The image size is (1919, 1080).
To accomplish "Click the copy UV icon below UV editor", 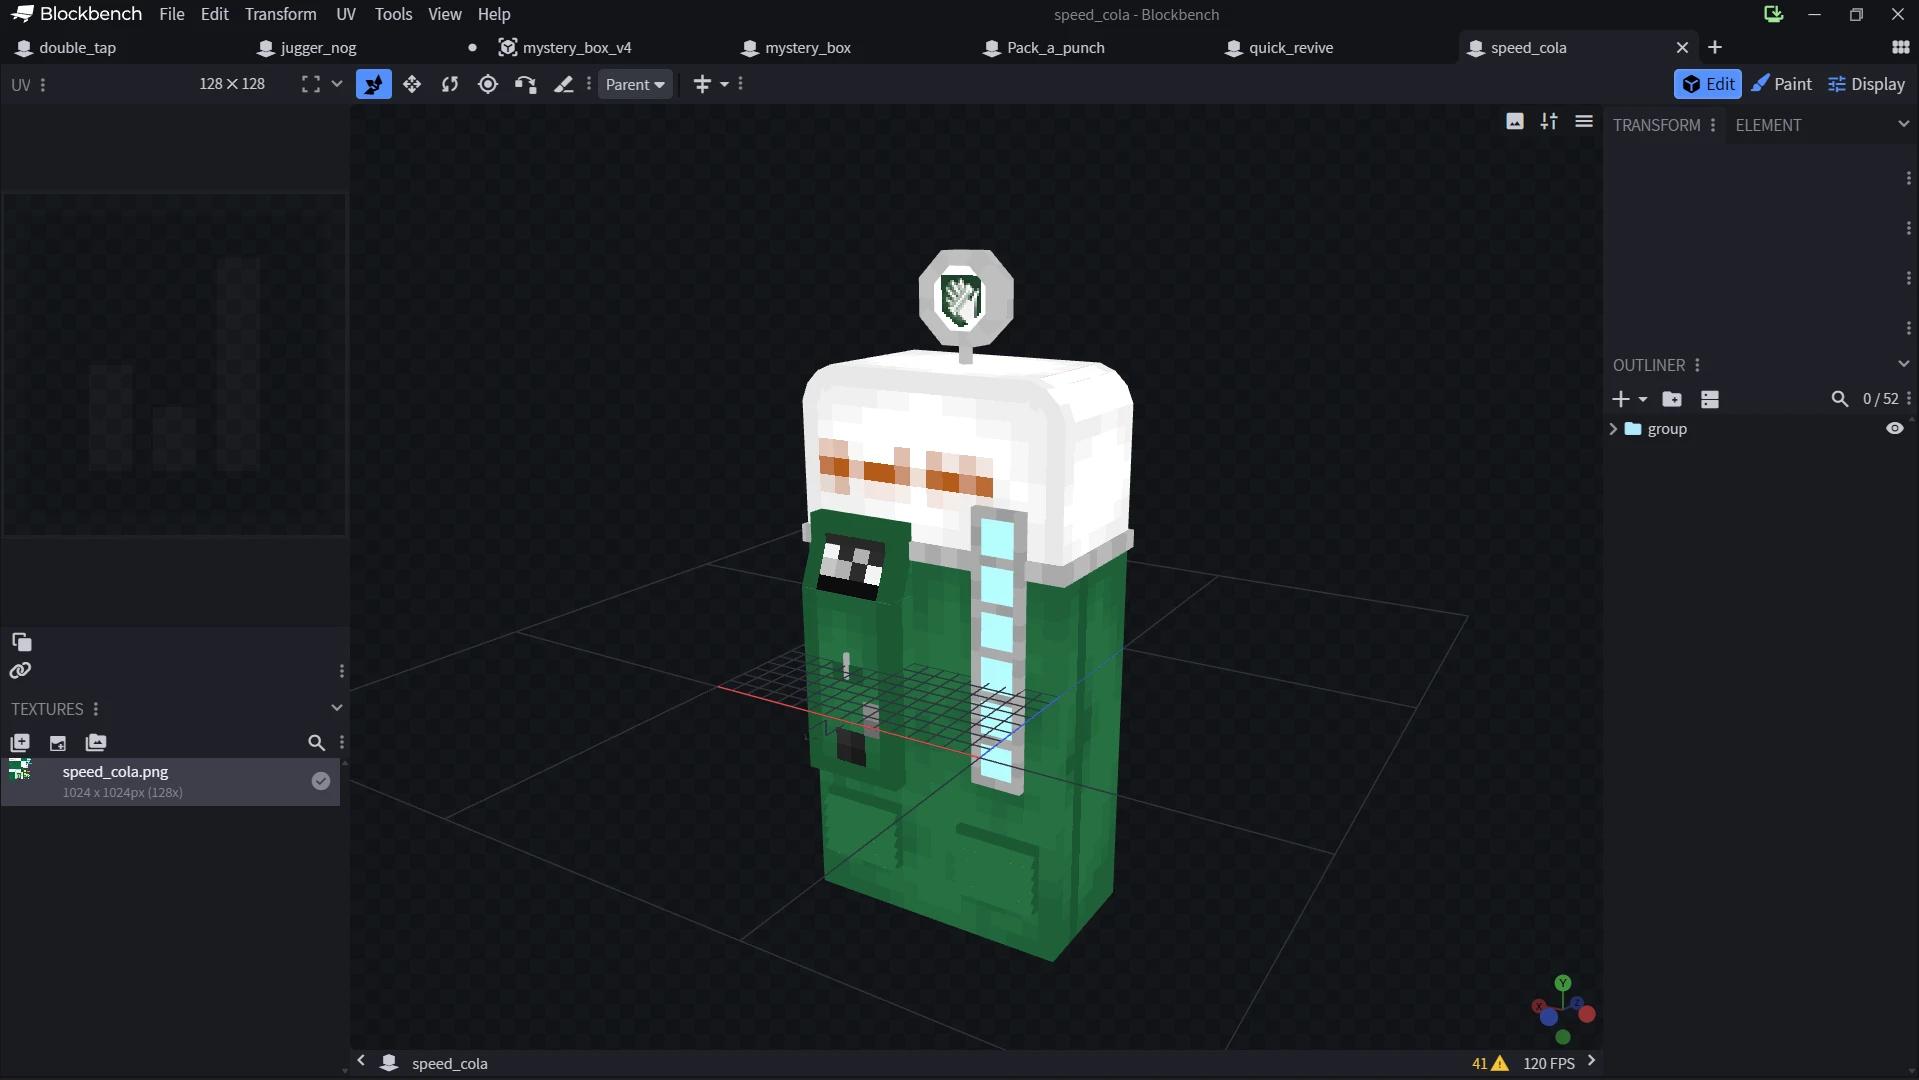I will (21, 642).
